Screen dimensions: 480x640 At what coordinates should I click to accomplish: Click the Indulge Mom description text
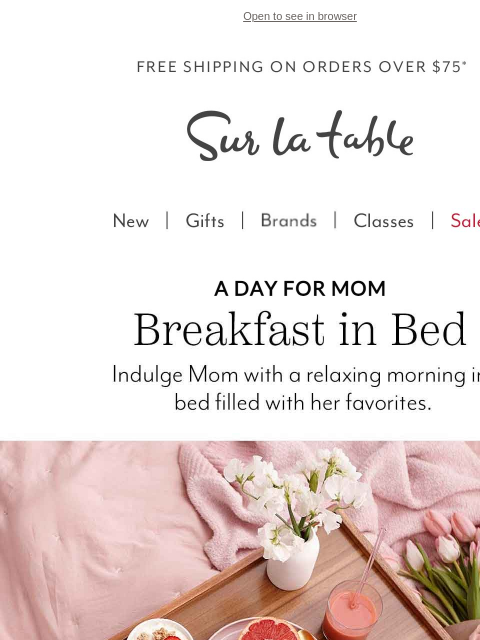296,388
